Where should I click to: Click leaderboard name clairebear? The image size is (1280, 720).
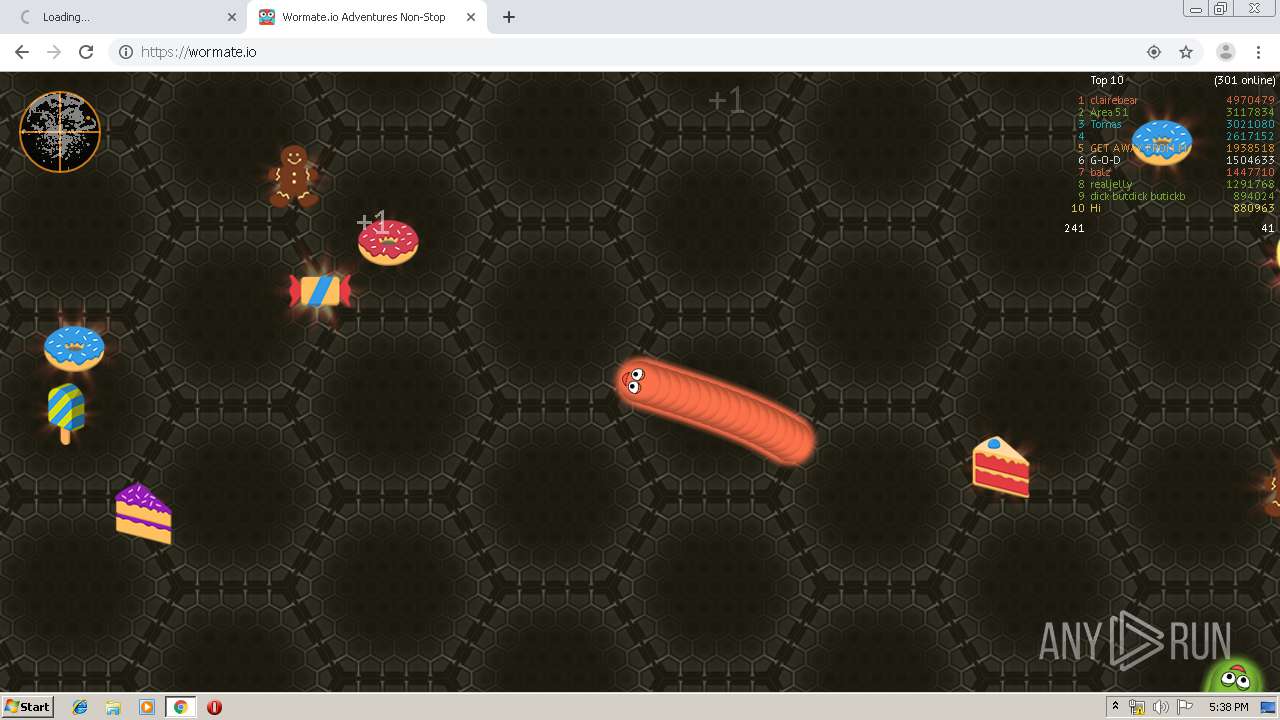click(x=1114, y=100)
